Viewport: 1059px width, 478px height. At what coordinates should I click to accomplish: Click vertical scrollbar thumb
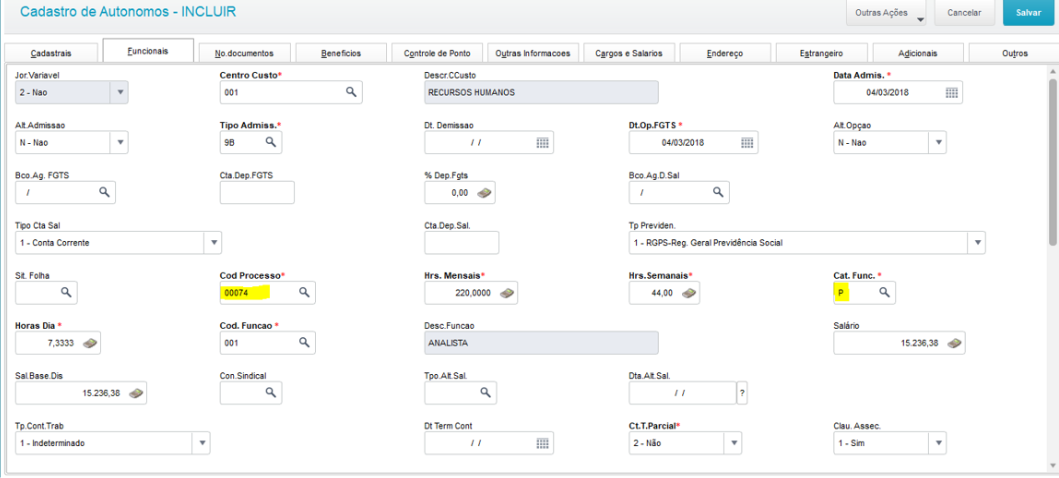pos(1053,161)
